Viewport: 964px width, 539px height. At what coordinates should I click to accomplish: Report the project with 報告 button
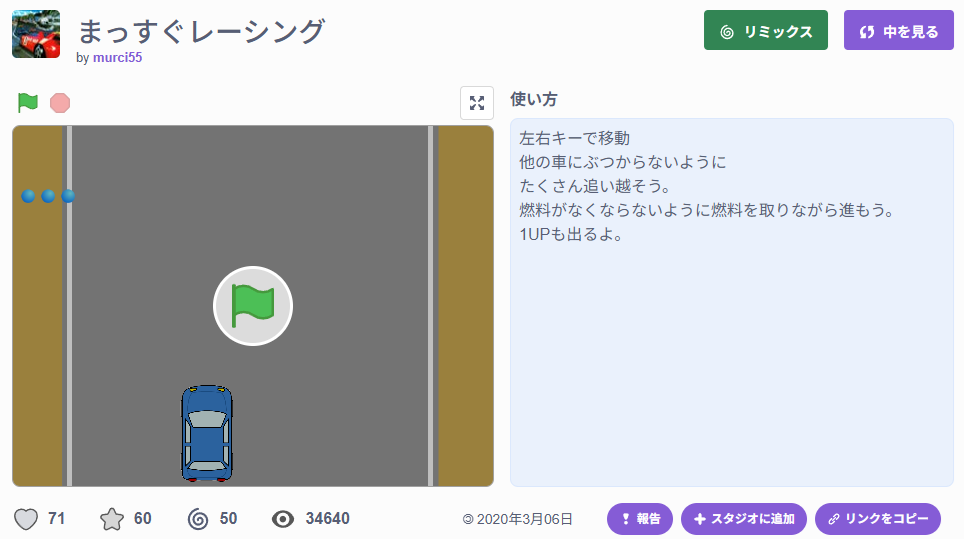coord(640,519)
